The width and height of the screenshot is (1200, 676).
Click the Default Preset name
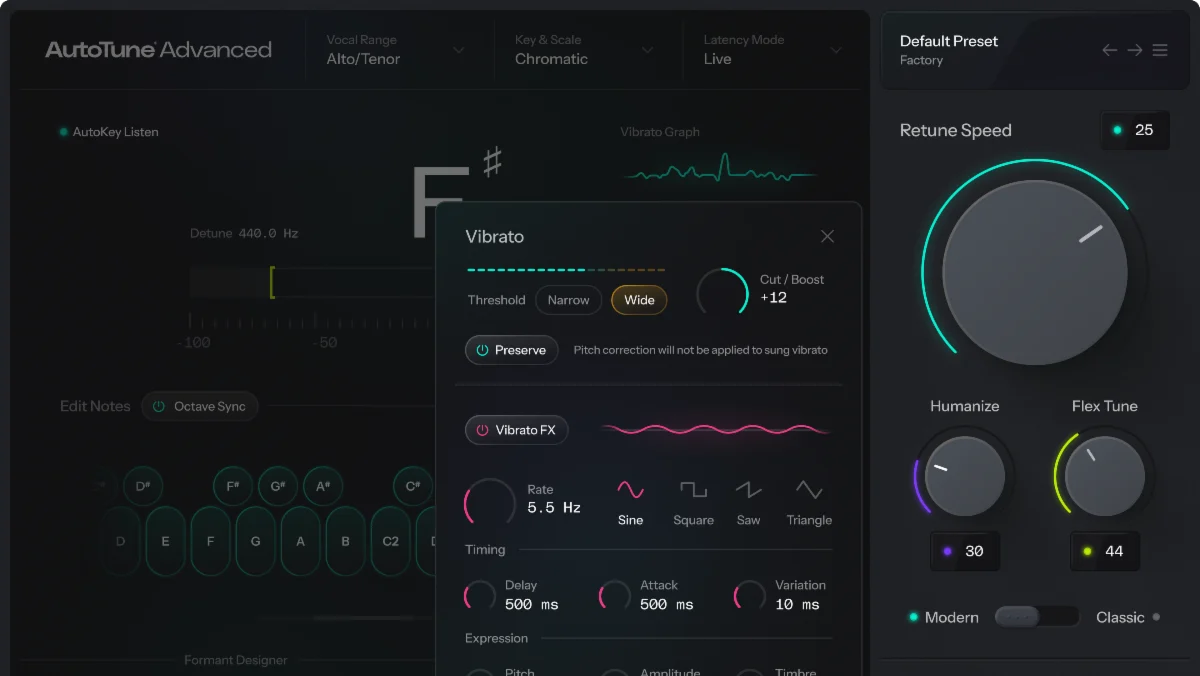(949, 41)
